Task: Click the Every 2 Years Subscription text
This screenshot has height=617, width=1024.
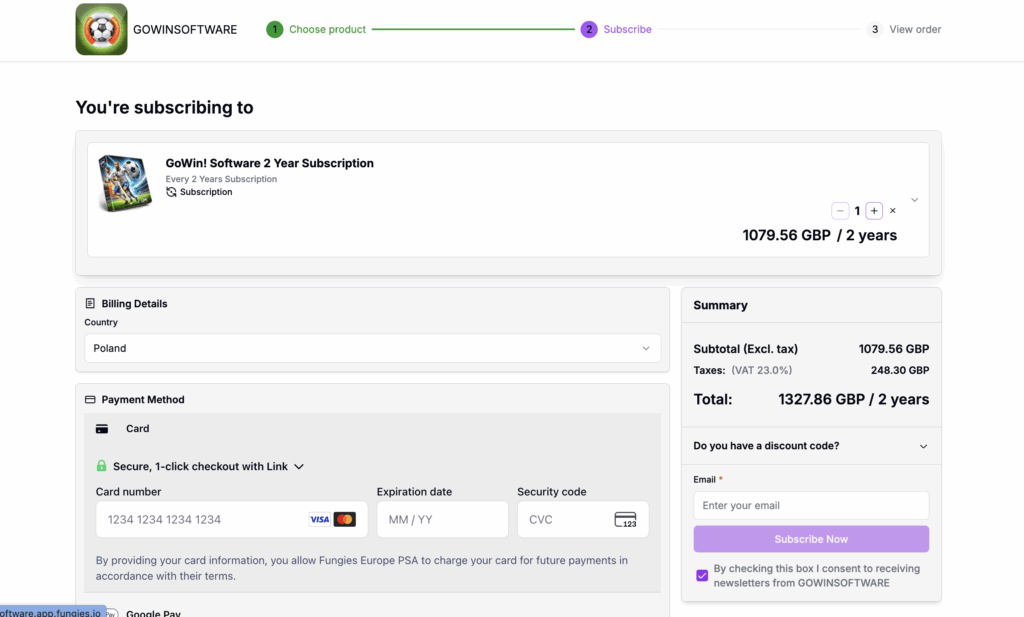Action: 221,179
